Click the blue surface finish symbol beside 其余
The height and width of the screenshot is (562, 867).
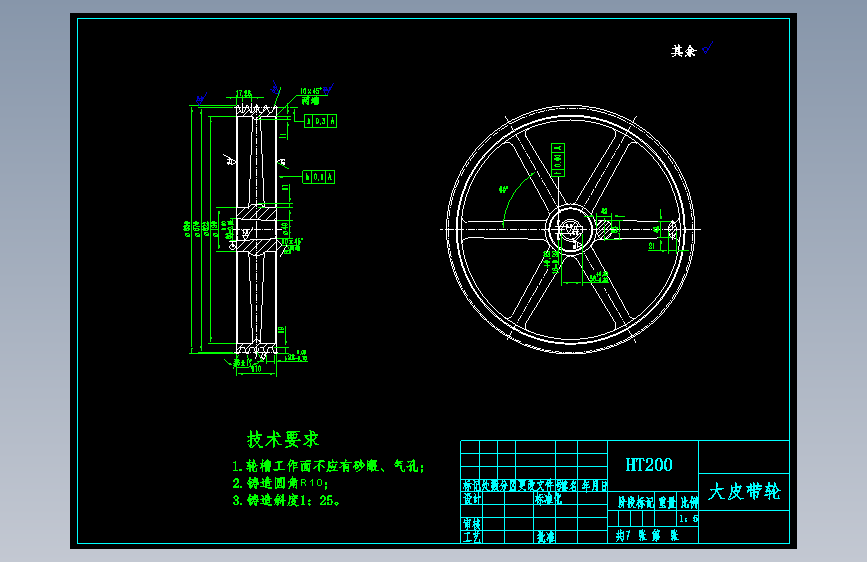tap(707, 49)
